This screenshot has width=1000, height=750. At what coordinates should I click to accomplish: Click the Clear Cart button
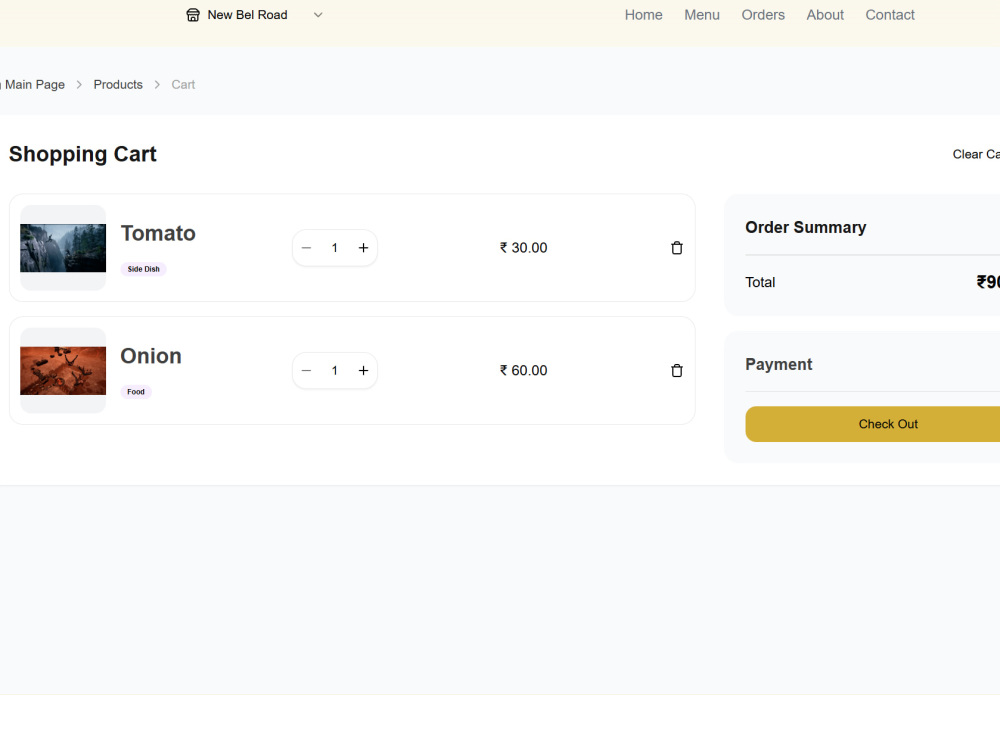976,154
